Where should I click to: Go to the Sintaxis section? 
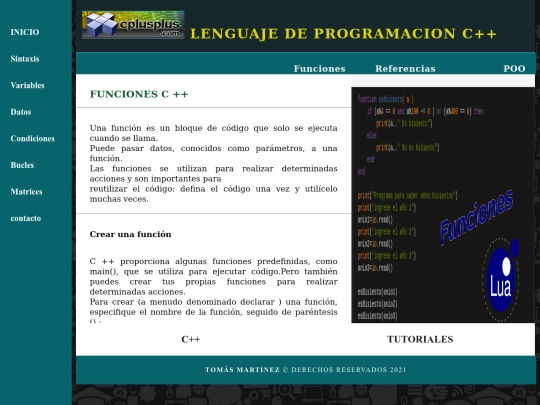[25, 59]
